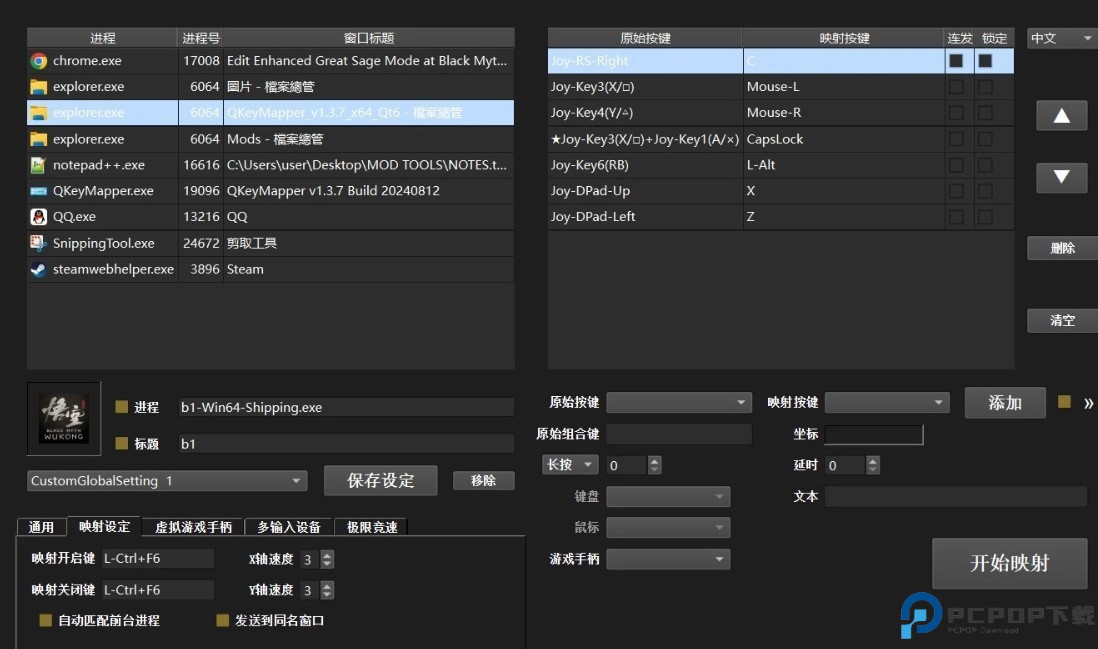Select QKeyMapper v1.3.7 Build 20240812 row

(x=270, y=191)
